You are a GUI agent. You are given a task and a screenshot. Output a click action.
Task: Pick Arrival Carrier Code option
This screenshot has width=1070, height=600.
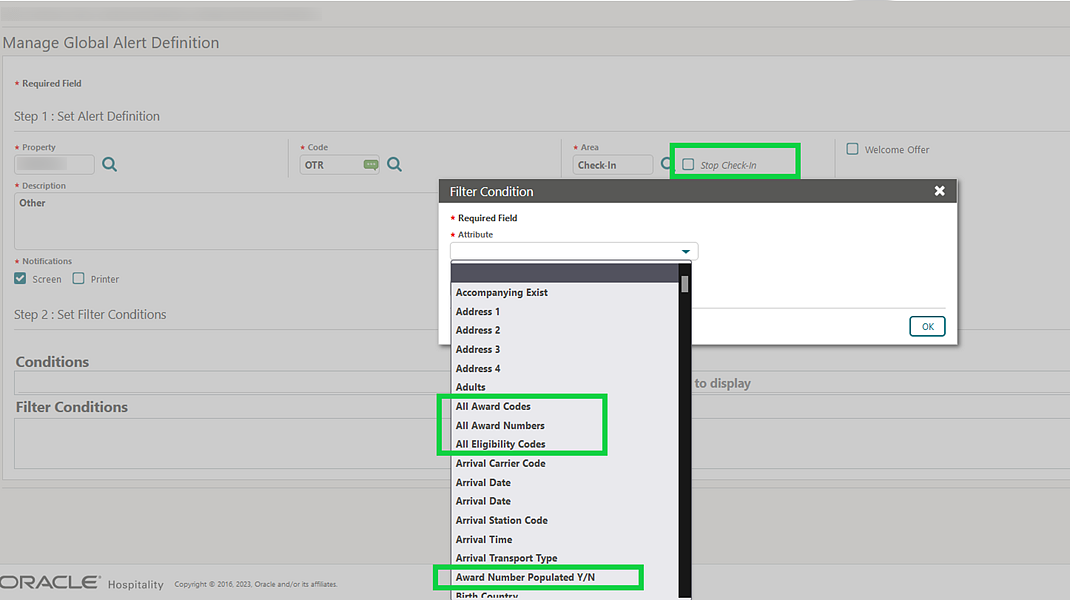565,463
